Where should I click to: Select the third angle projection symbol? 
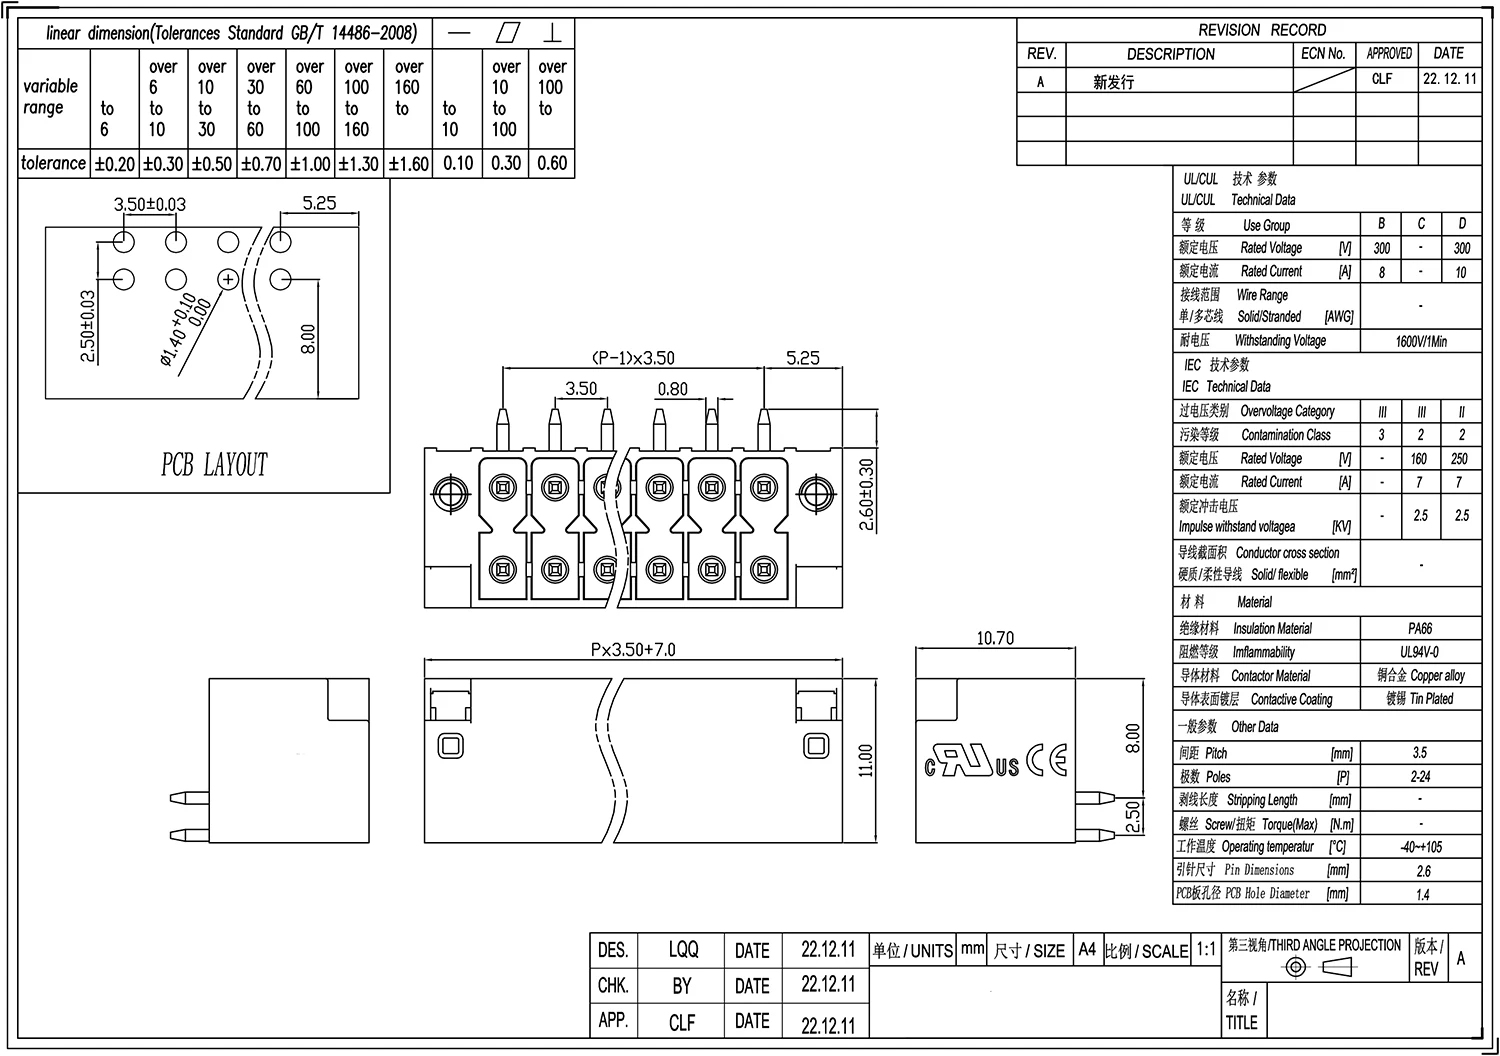point(1320,967)
